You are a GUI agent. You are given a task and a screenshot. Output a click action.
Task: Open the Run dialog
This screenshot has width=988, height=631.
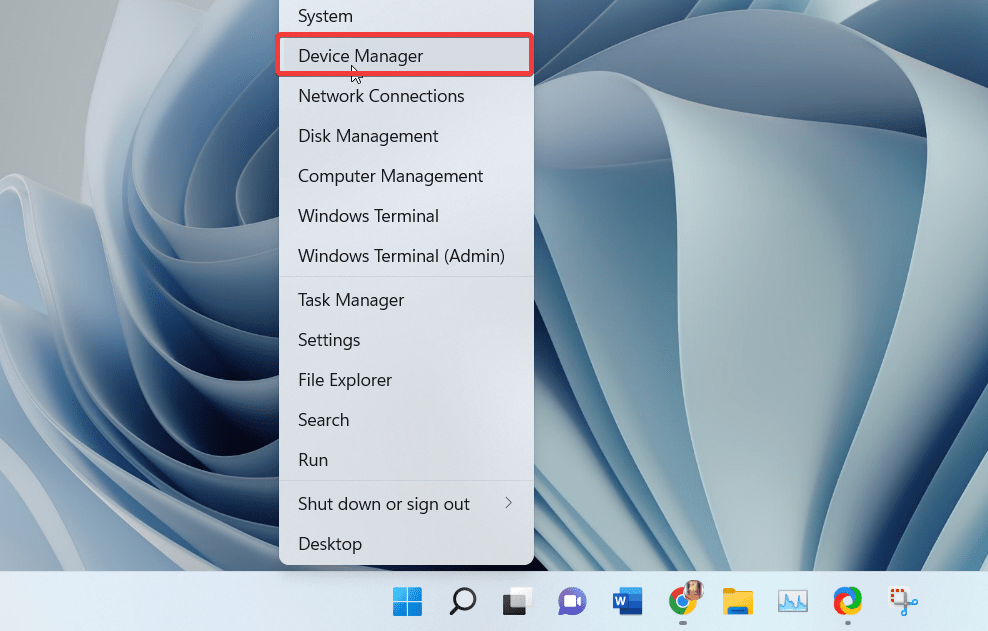tap(313, 460)
